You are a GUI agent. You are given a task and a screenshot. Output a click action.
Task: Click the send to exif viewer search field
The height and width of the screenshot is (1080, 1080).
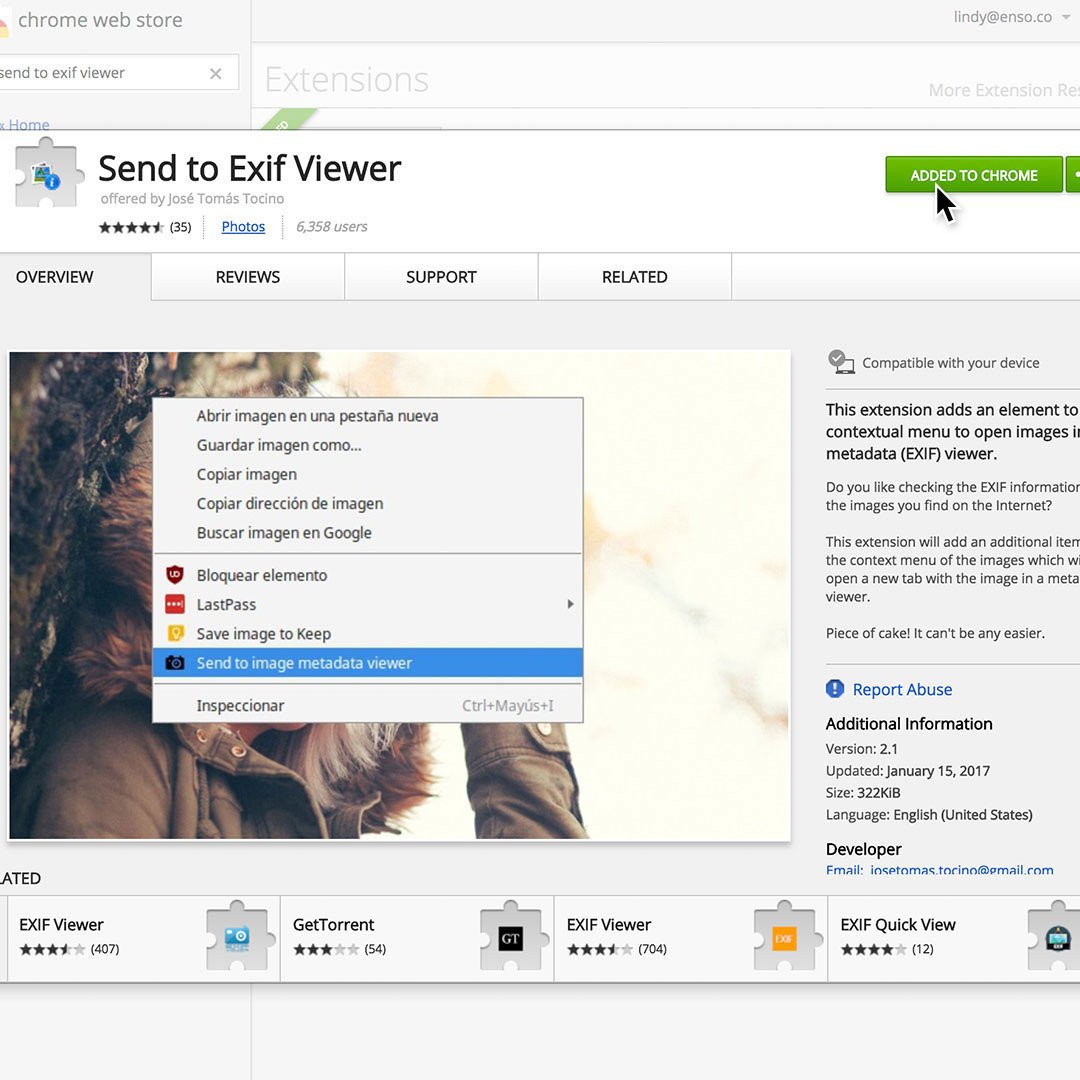coord(118,72)
